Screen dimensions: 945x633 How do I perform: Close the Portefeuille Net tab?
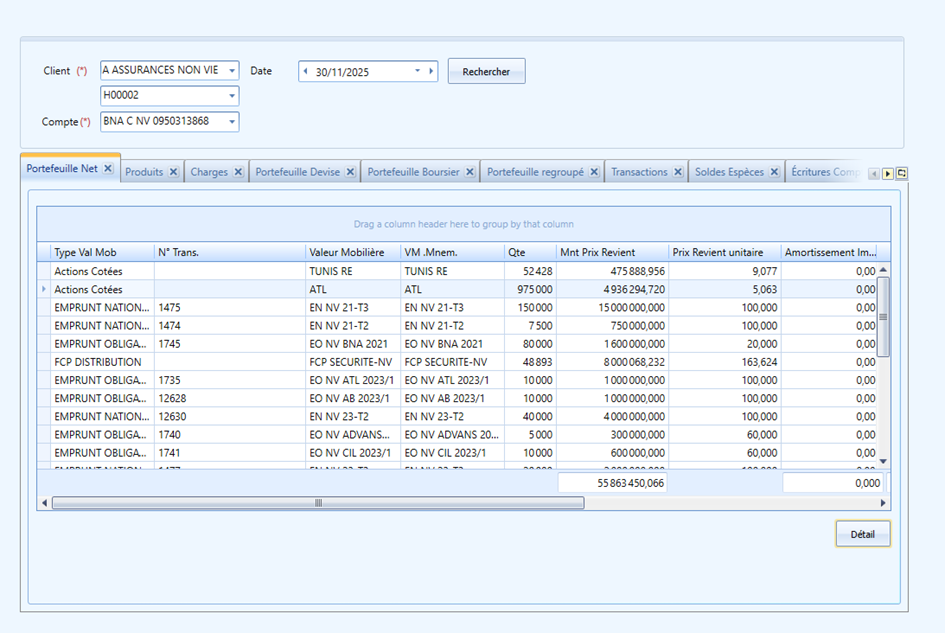[x=108, y=168]
